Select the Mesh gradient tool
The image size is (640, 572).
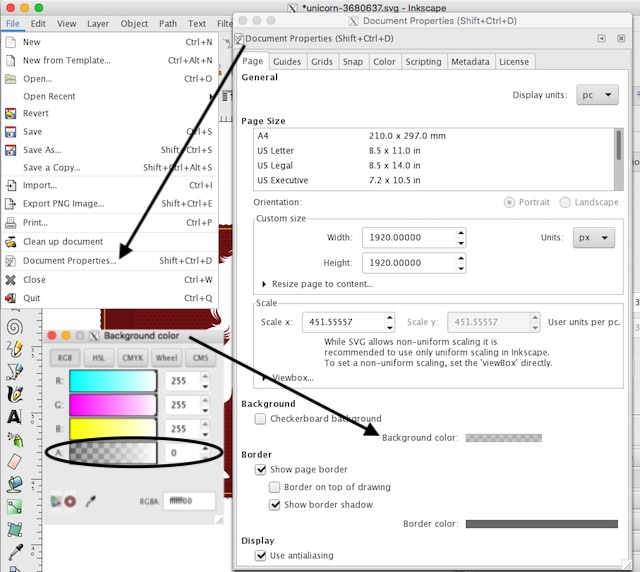15,530
